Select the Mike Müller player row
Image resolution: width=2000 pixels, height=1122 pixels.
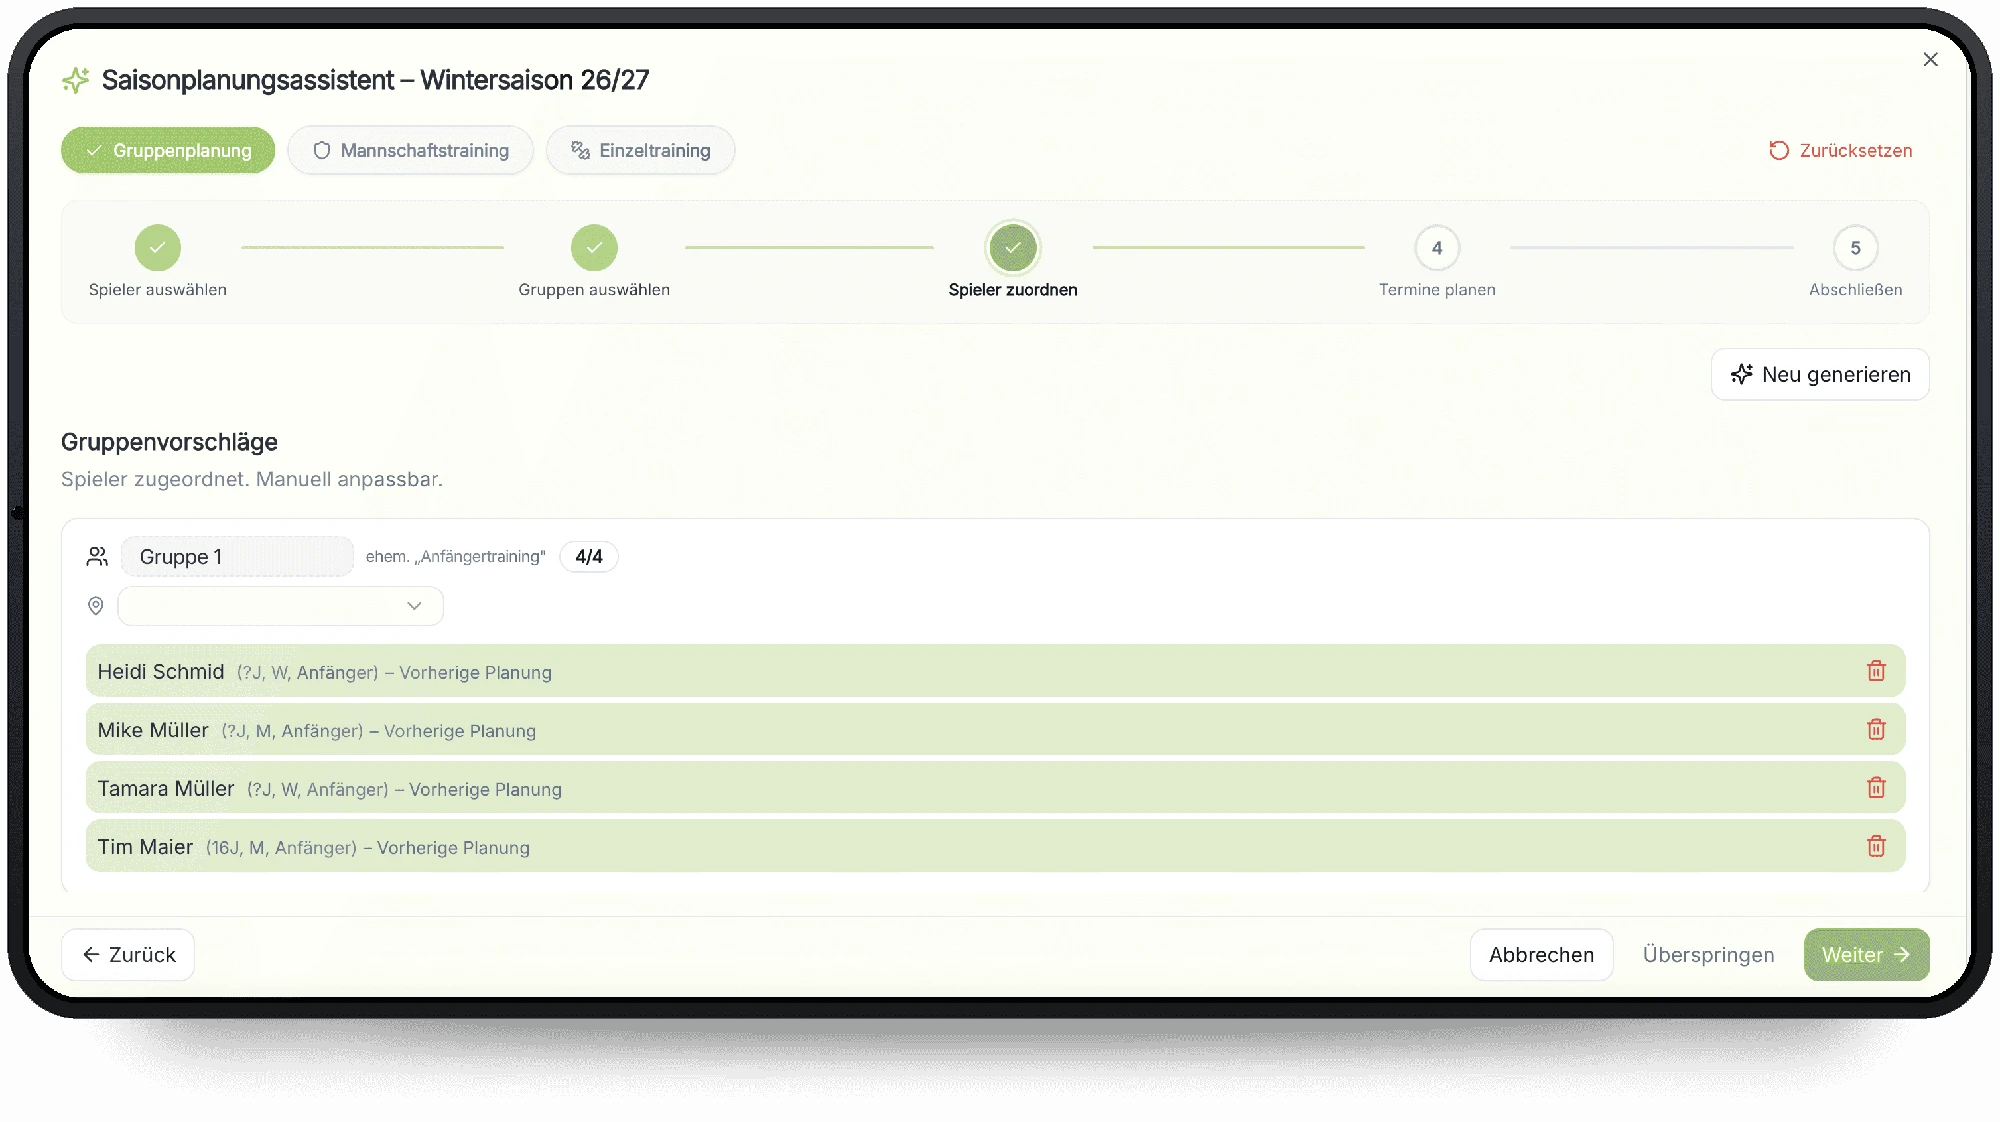pos(995,729)
